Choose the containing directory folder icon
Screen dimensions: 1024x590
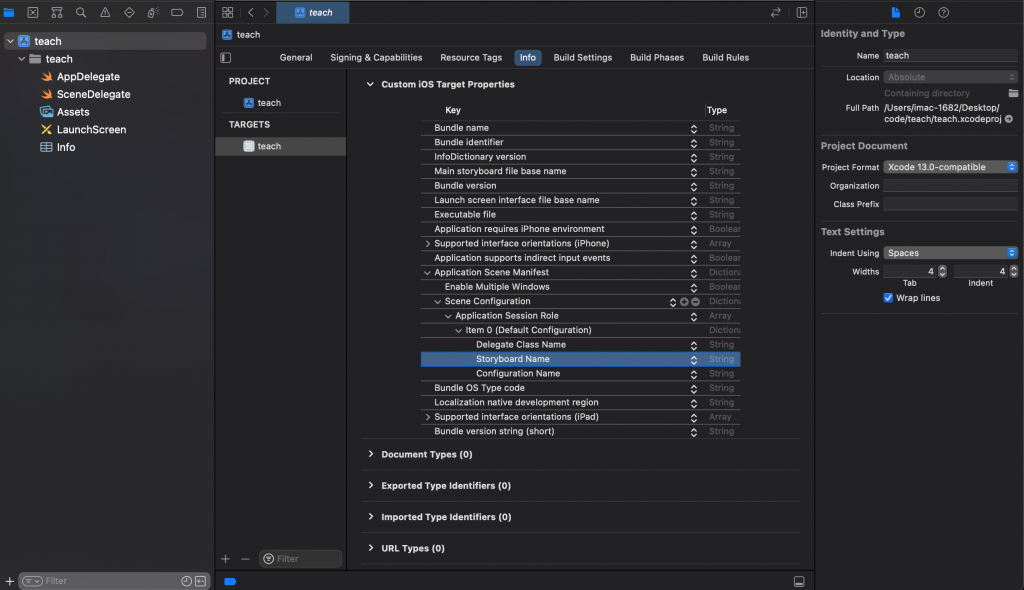[x=1013, y=93]
